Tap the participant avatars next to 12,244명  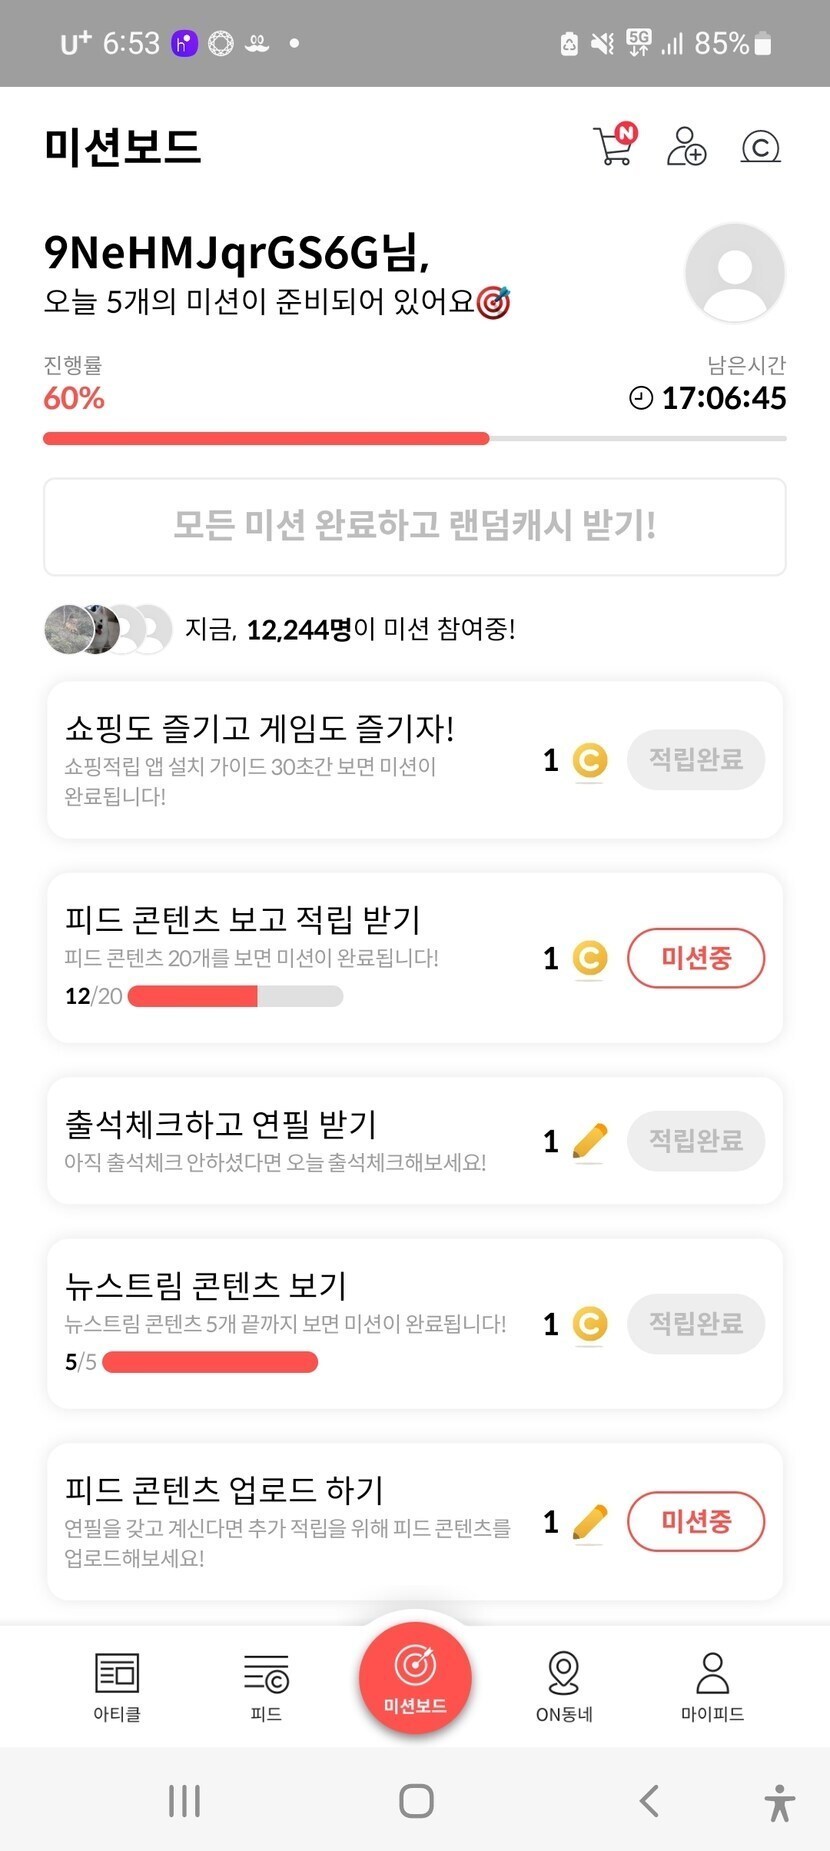click(108, 629)
